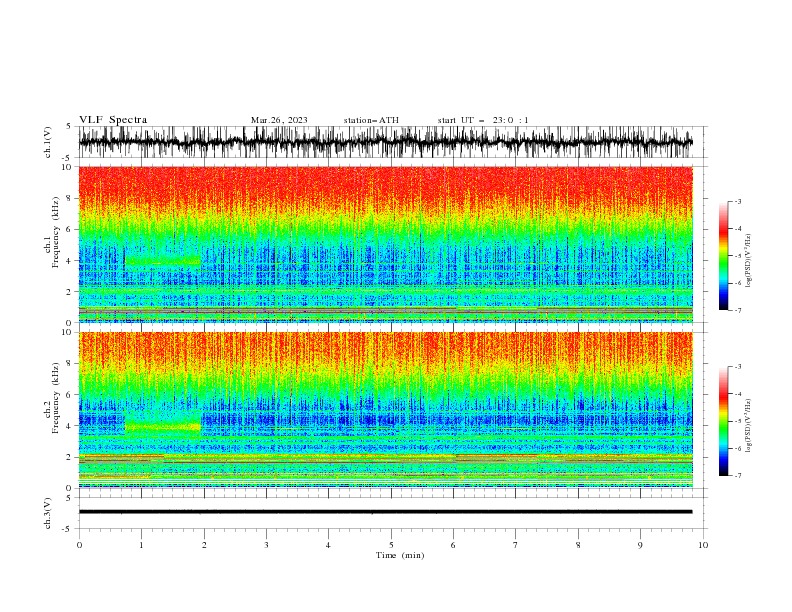
Task: Click inside the ch.2 spectrogram panel
Action: click(386, 410)
